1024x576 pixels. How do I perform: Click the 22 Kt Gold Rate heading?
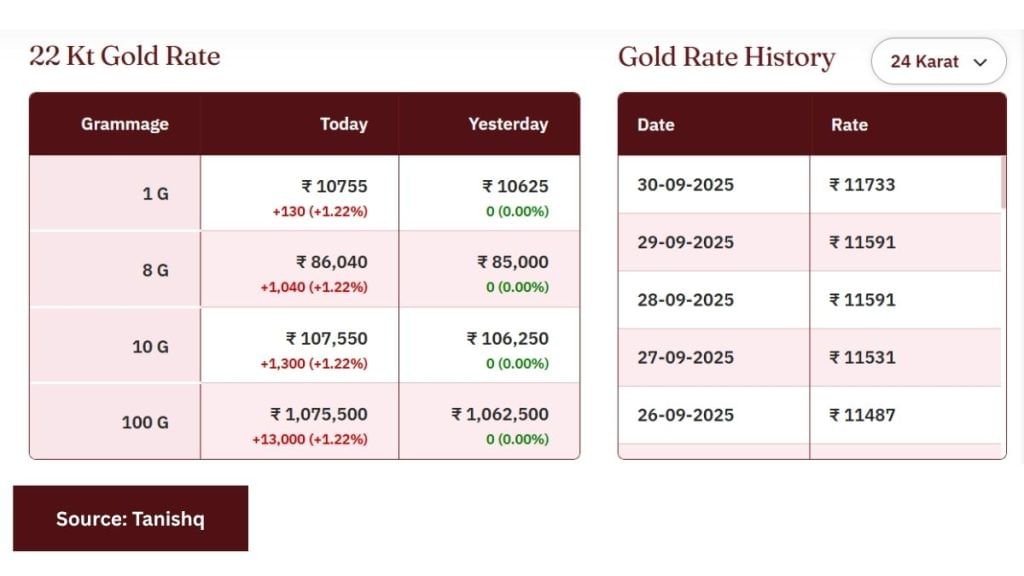tap(125, 56)
